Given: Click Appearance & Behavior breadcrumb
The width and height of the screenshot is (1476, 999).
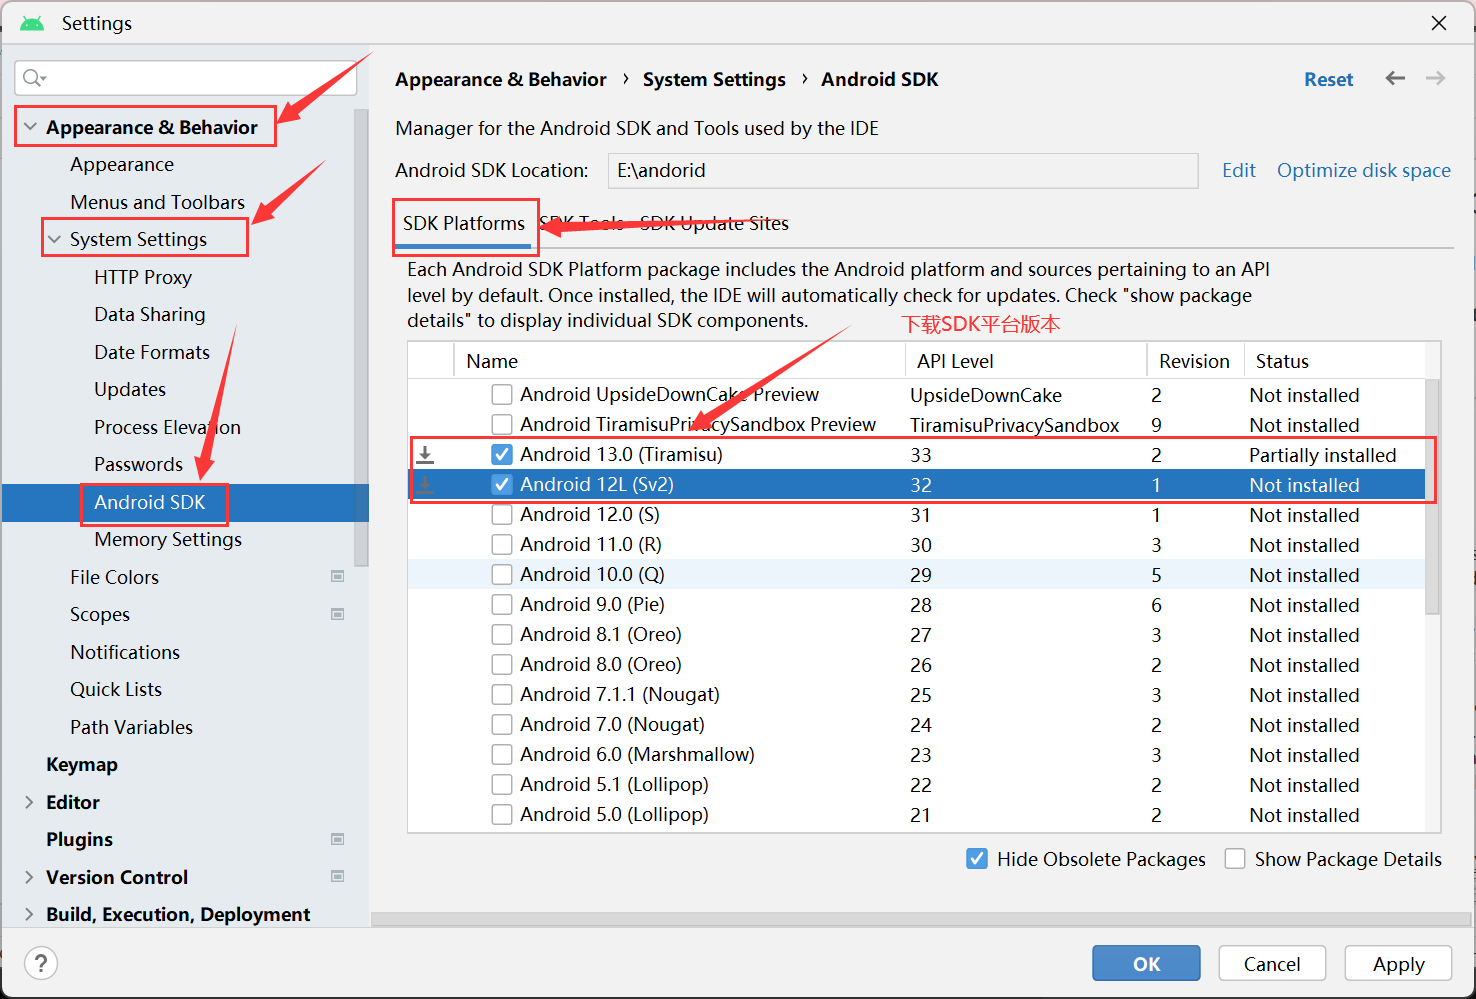Looking at the screenshot, I should tap(501, 79).
